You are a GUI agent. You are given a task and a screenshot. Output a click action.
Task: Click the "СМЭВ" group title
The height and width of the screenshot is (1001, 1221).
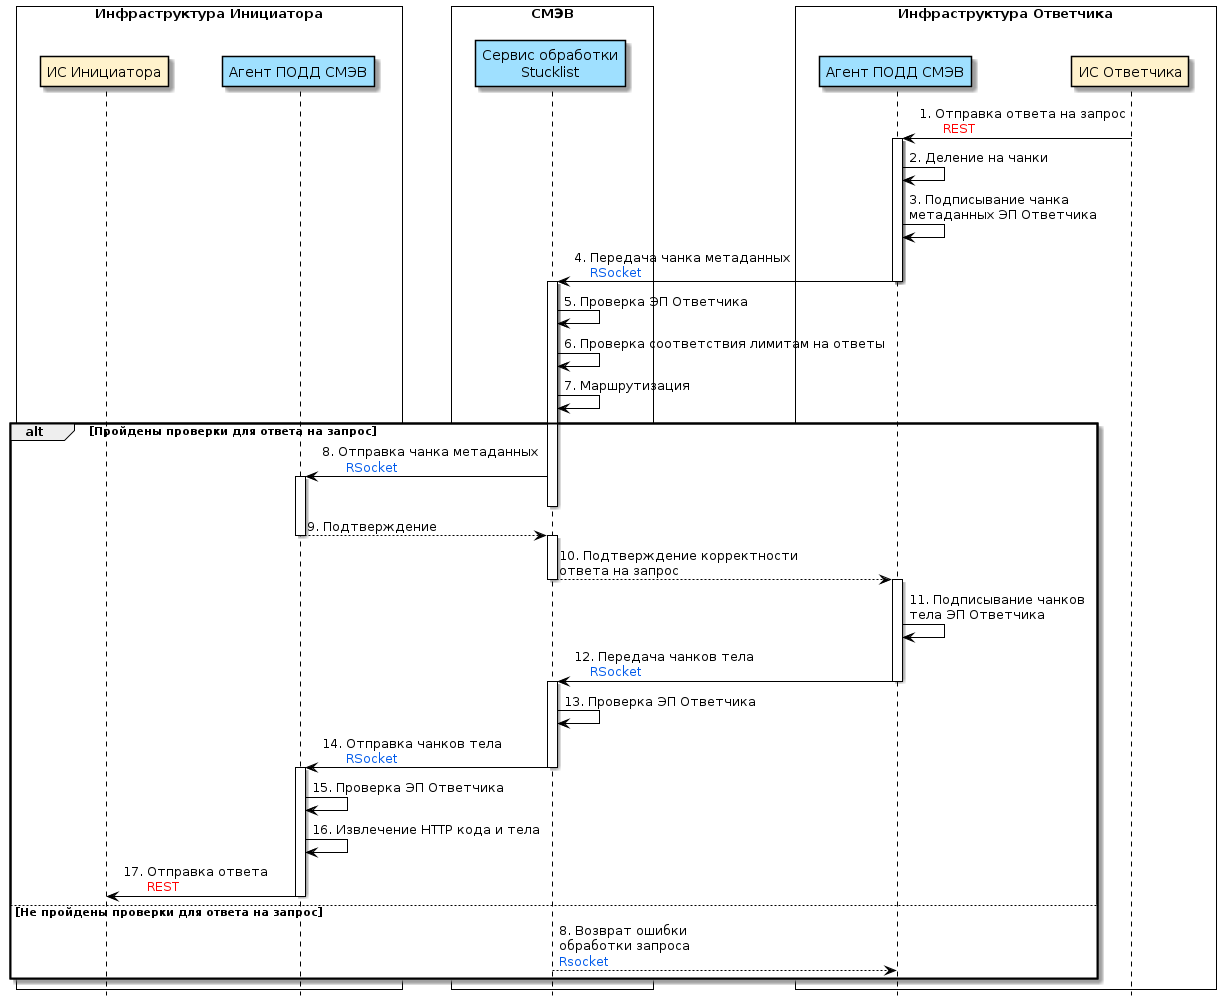[552, 14]
